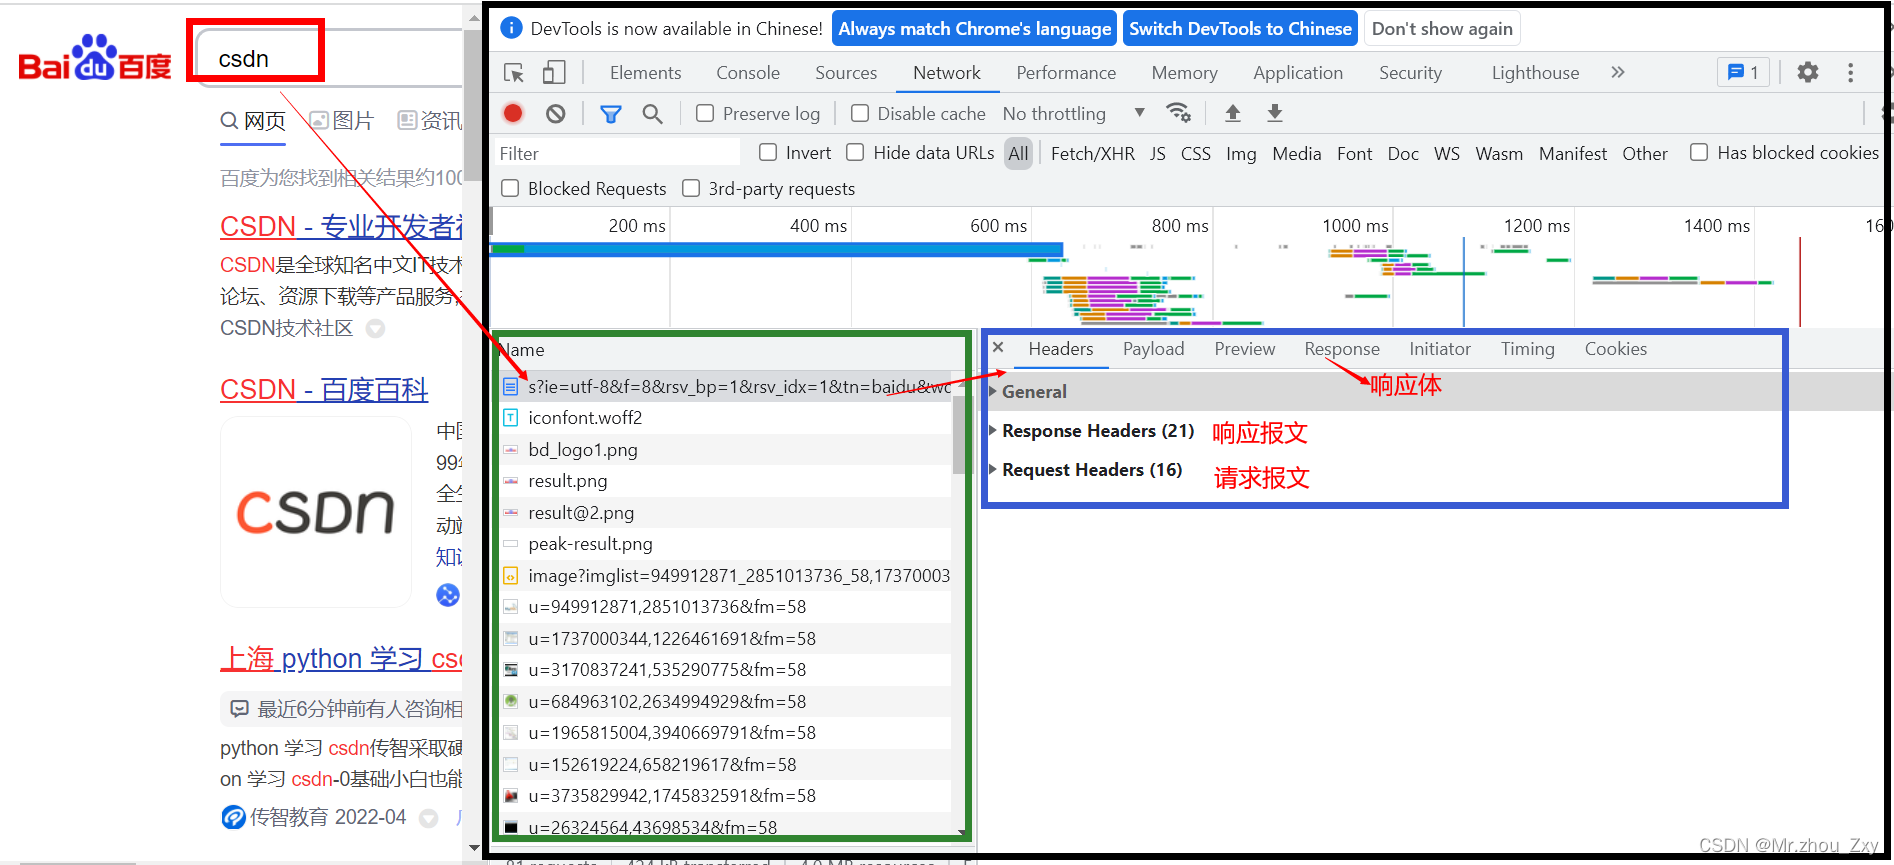This screenshot has width=1894, height=865.
Task: Check Has blocked cookies checkbox
Action: [x=1699, y=152]
